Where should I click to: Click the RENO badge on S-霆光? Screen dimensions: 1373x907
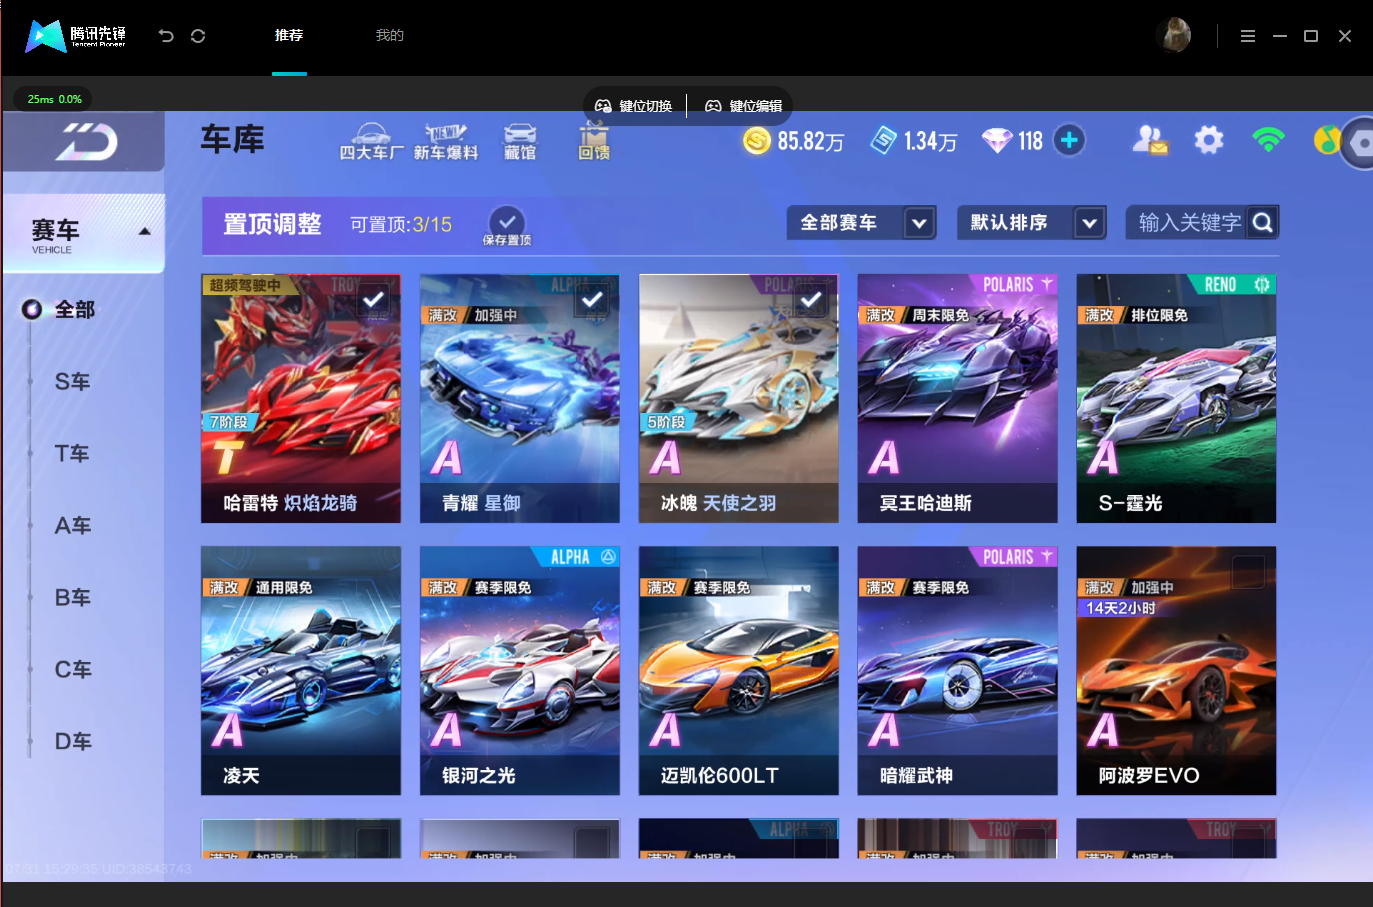(x=1233, y=285)
